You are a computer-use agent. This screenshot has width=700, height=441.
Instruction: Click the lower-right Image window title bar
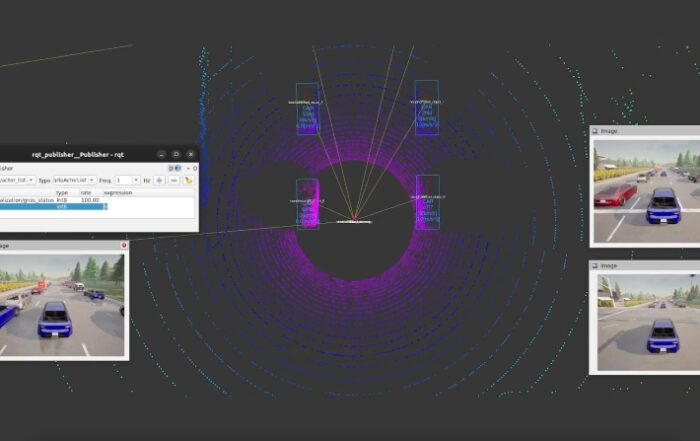pyautogui.click(x=645, y=266)
